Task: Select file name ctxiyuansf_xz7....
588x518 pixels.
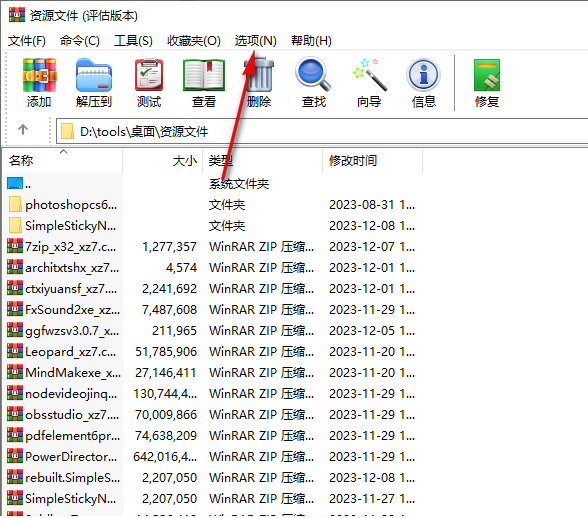Action: pos(71,288)
